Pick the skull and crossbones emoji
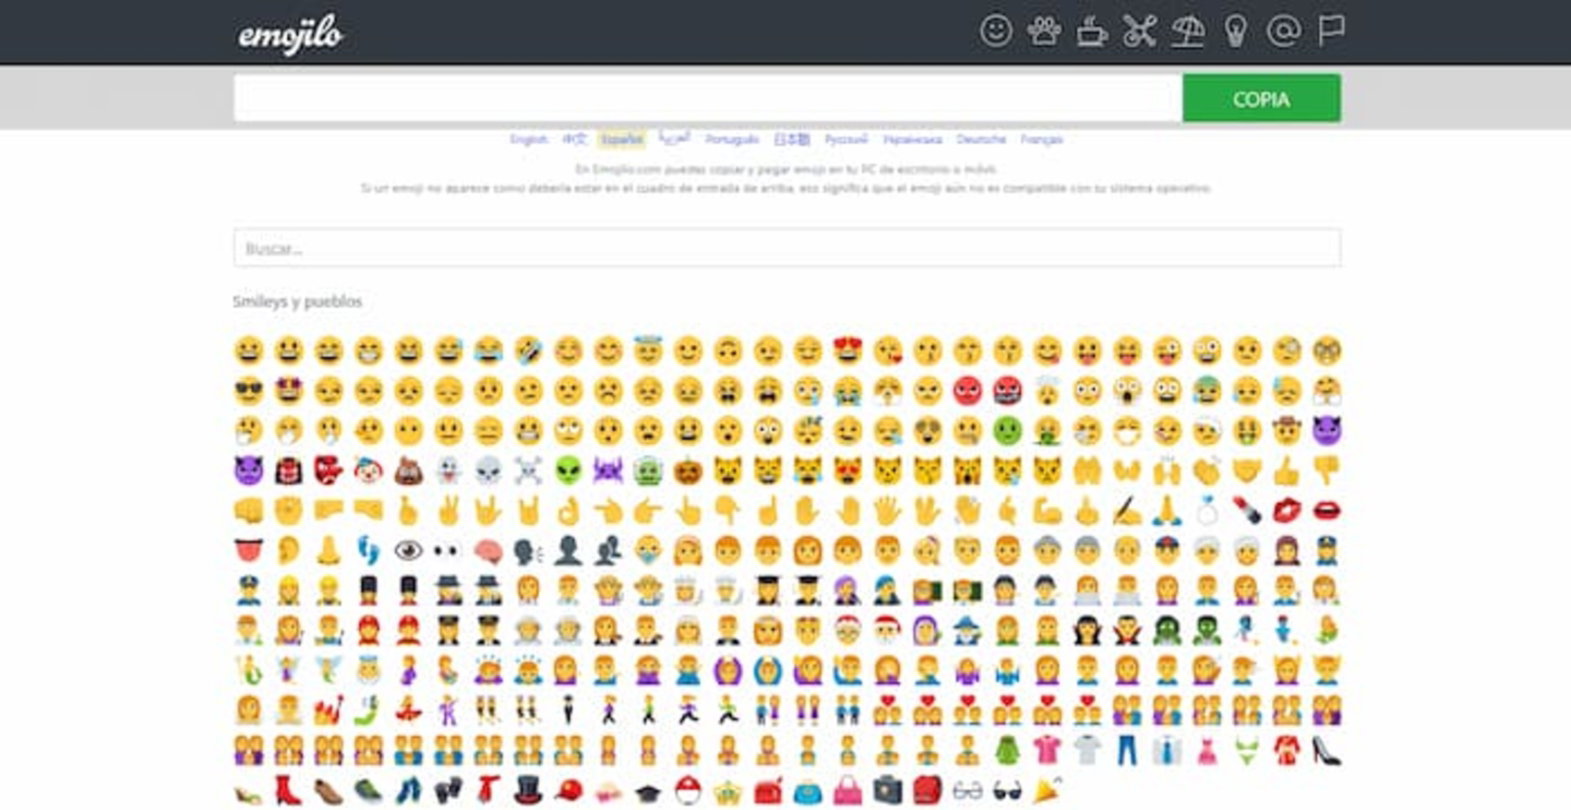The height and width of the screenshot is (810, 1571). tap(528, 471)
